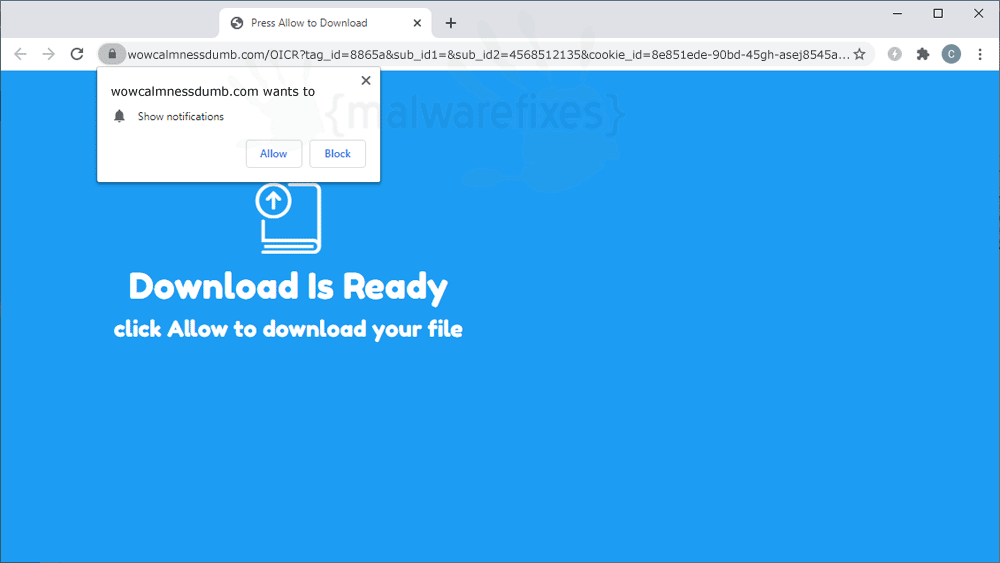Open Chrome's three-dot menu
Screen dimensions: 1000x563
tap(980, 54)
